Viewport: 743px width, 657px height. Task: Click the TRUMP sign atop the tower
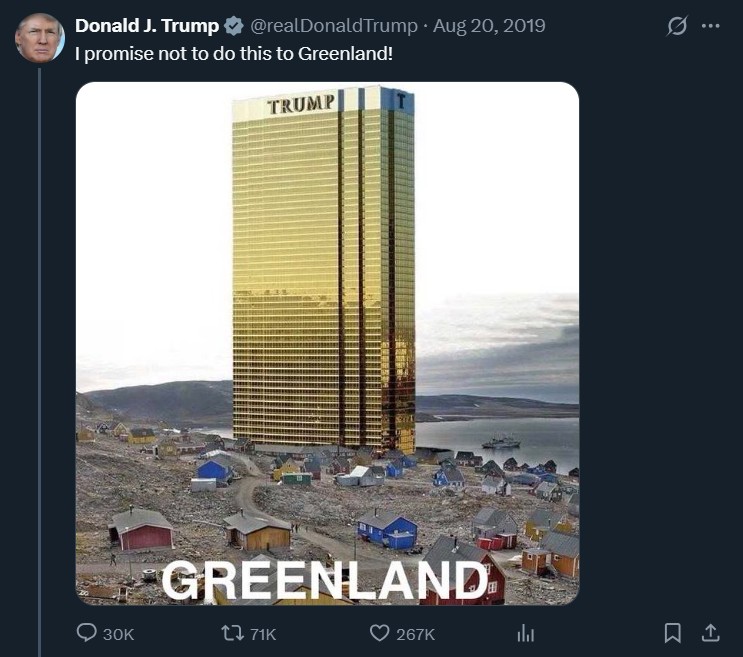point(301,104)
